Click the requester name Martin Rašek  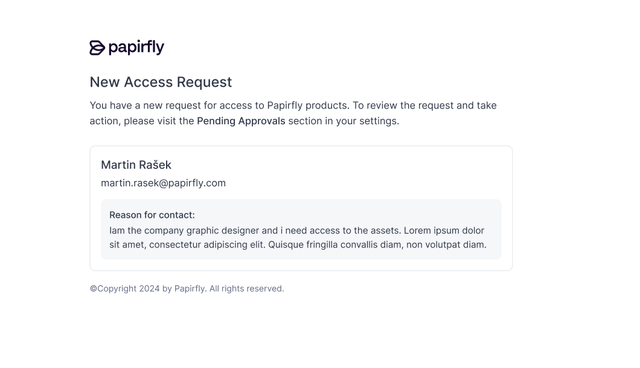click(x=136, y=165)
